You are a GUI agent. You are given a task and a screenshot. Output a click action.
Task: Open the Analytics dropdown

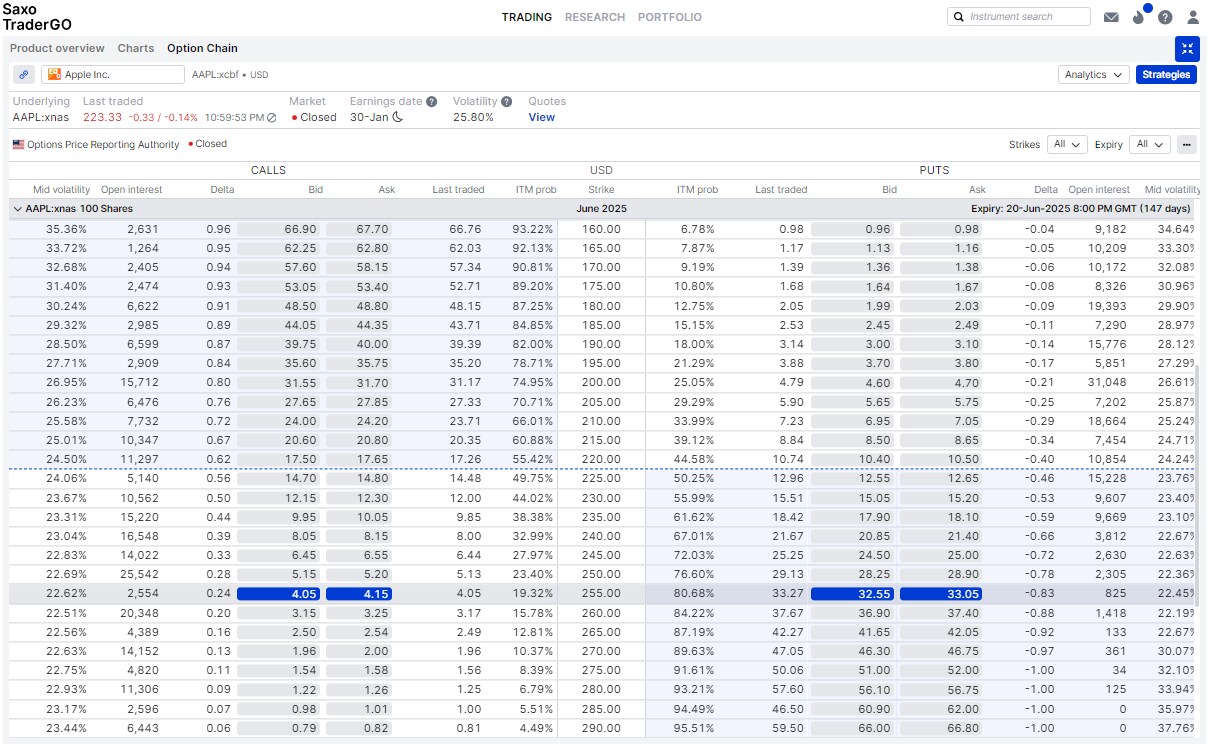[1093, 73]
